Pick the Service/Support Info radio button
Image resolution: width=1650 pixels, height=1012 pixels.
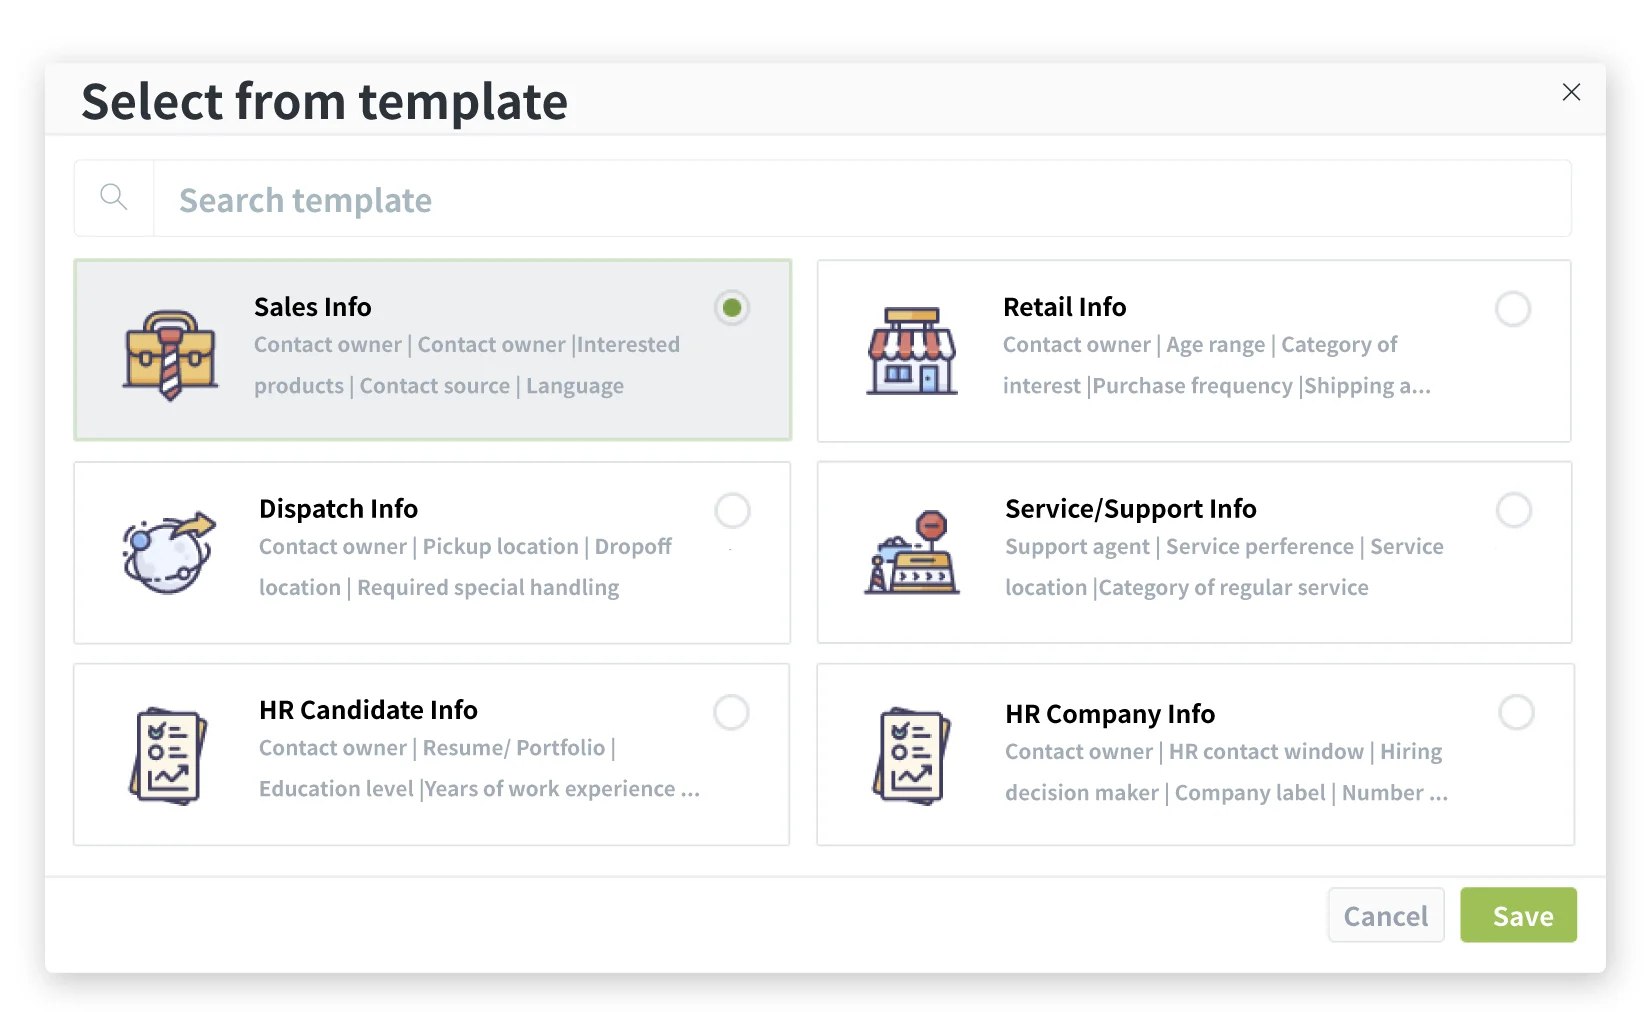coord(1513,511)
